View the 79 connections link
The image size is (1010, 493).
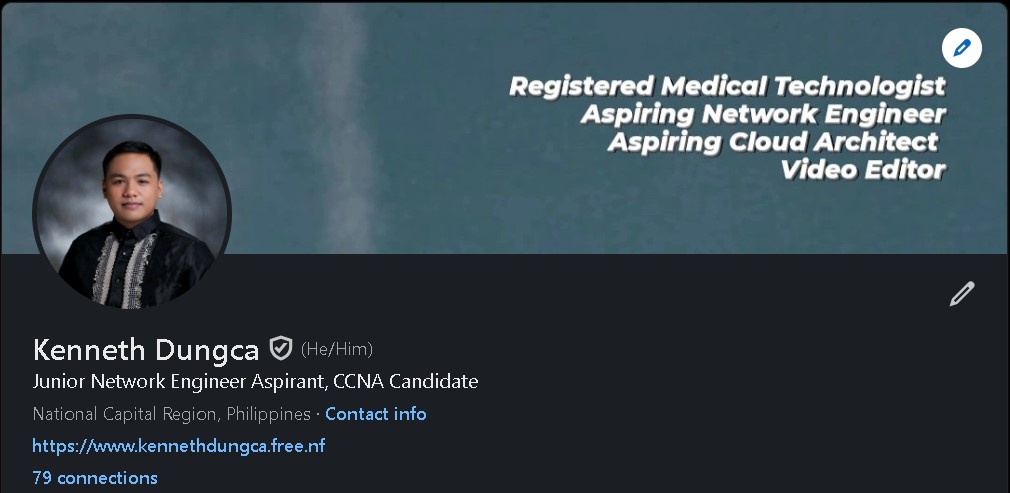95,478
